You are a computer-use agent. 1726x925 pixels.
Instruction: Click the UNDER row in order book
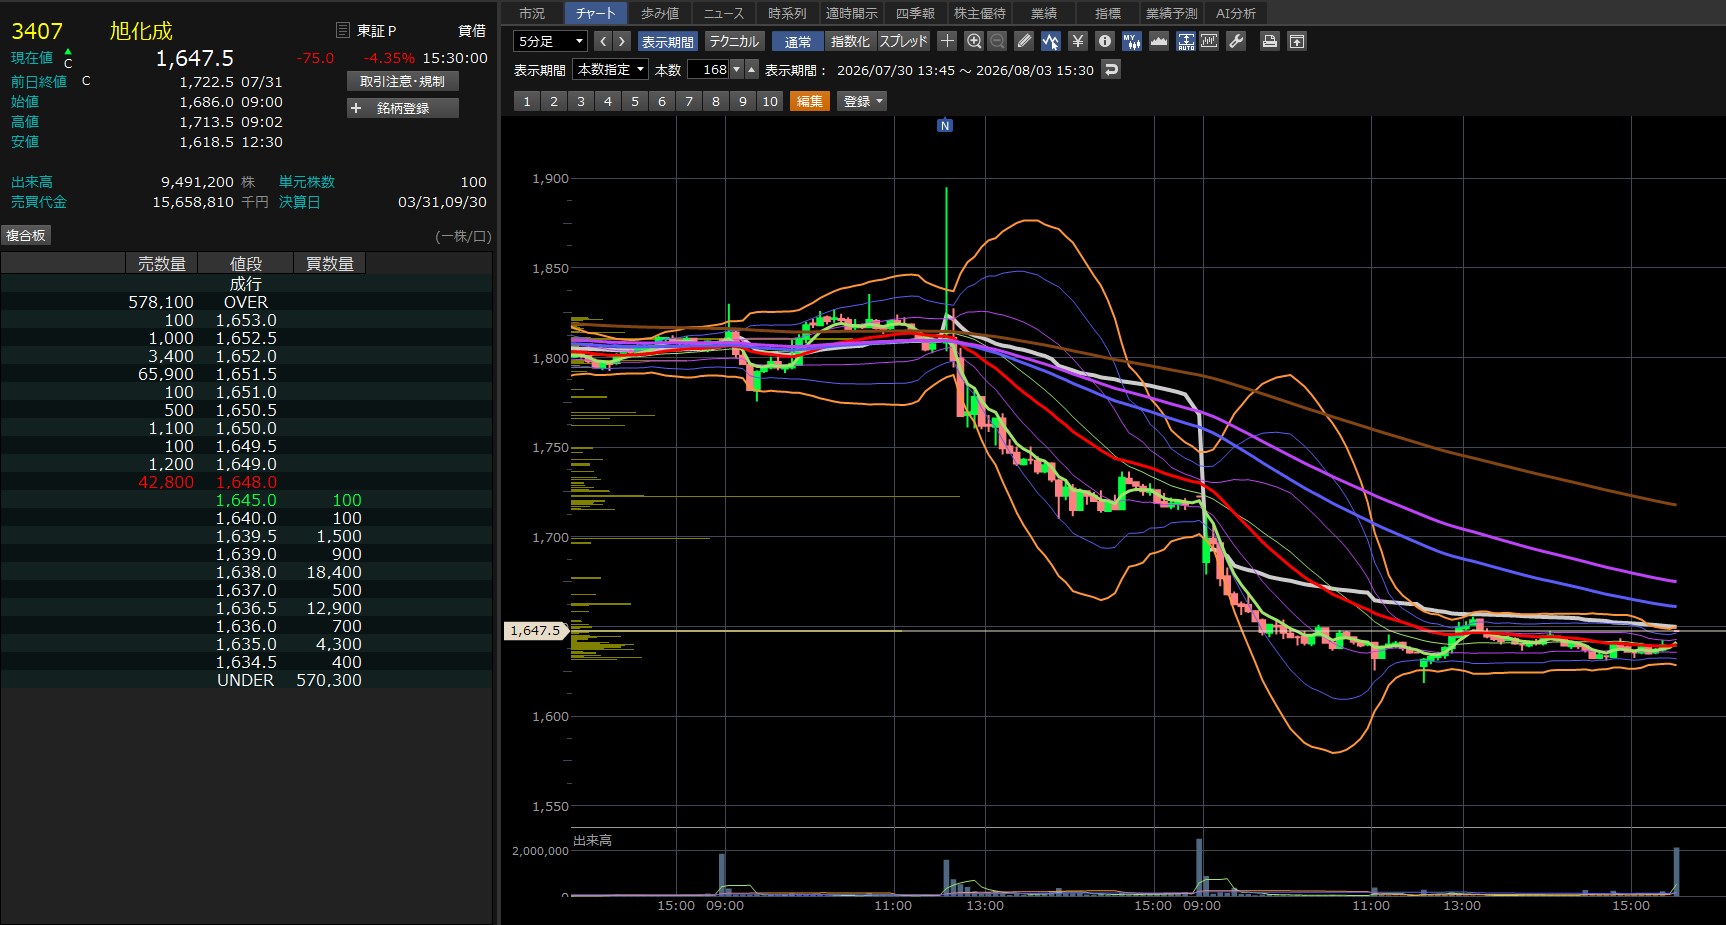tap(246, 680)
